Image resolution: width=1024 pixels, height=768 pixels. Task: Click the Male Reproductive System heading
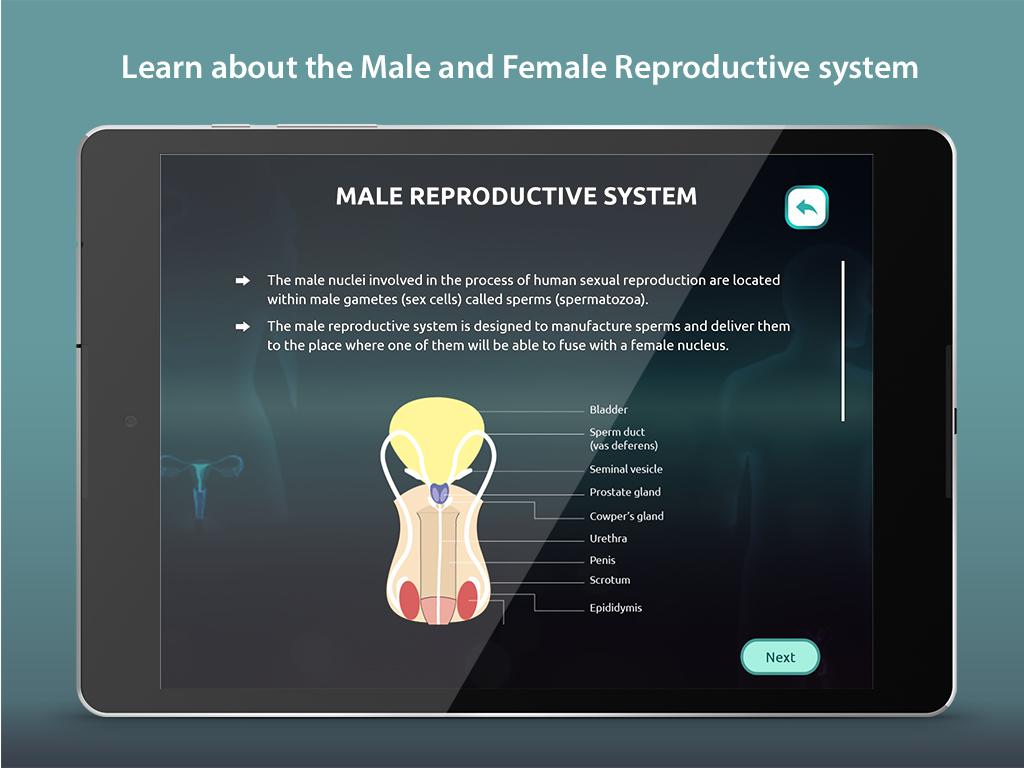pos(516,196)
